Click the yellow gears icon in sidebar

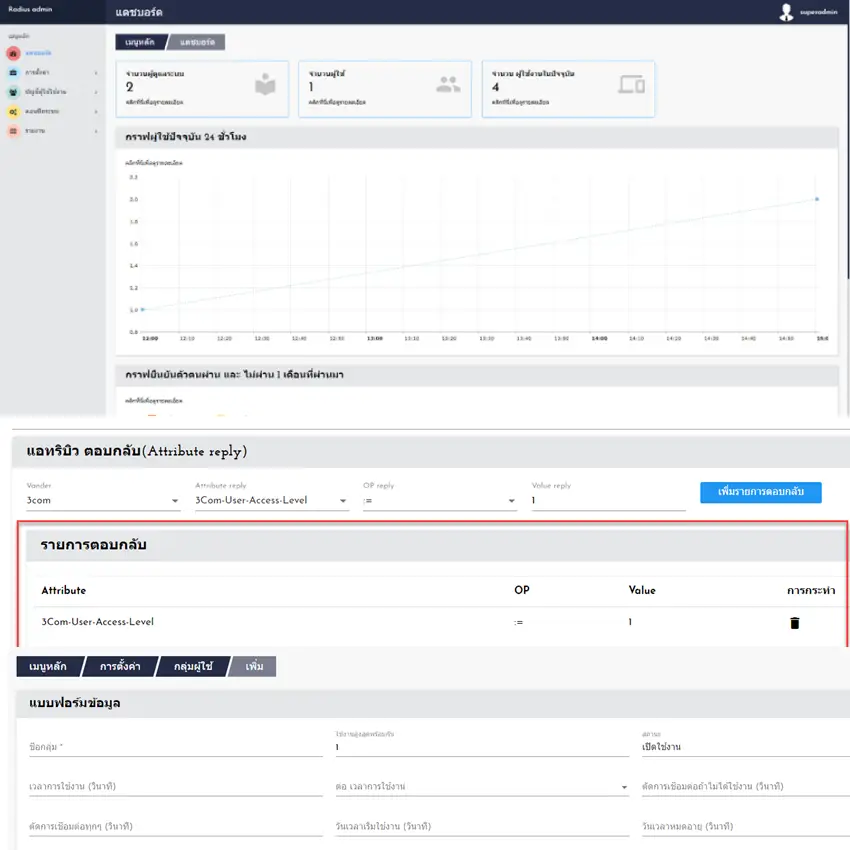tap(12, 111)
